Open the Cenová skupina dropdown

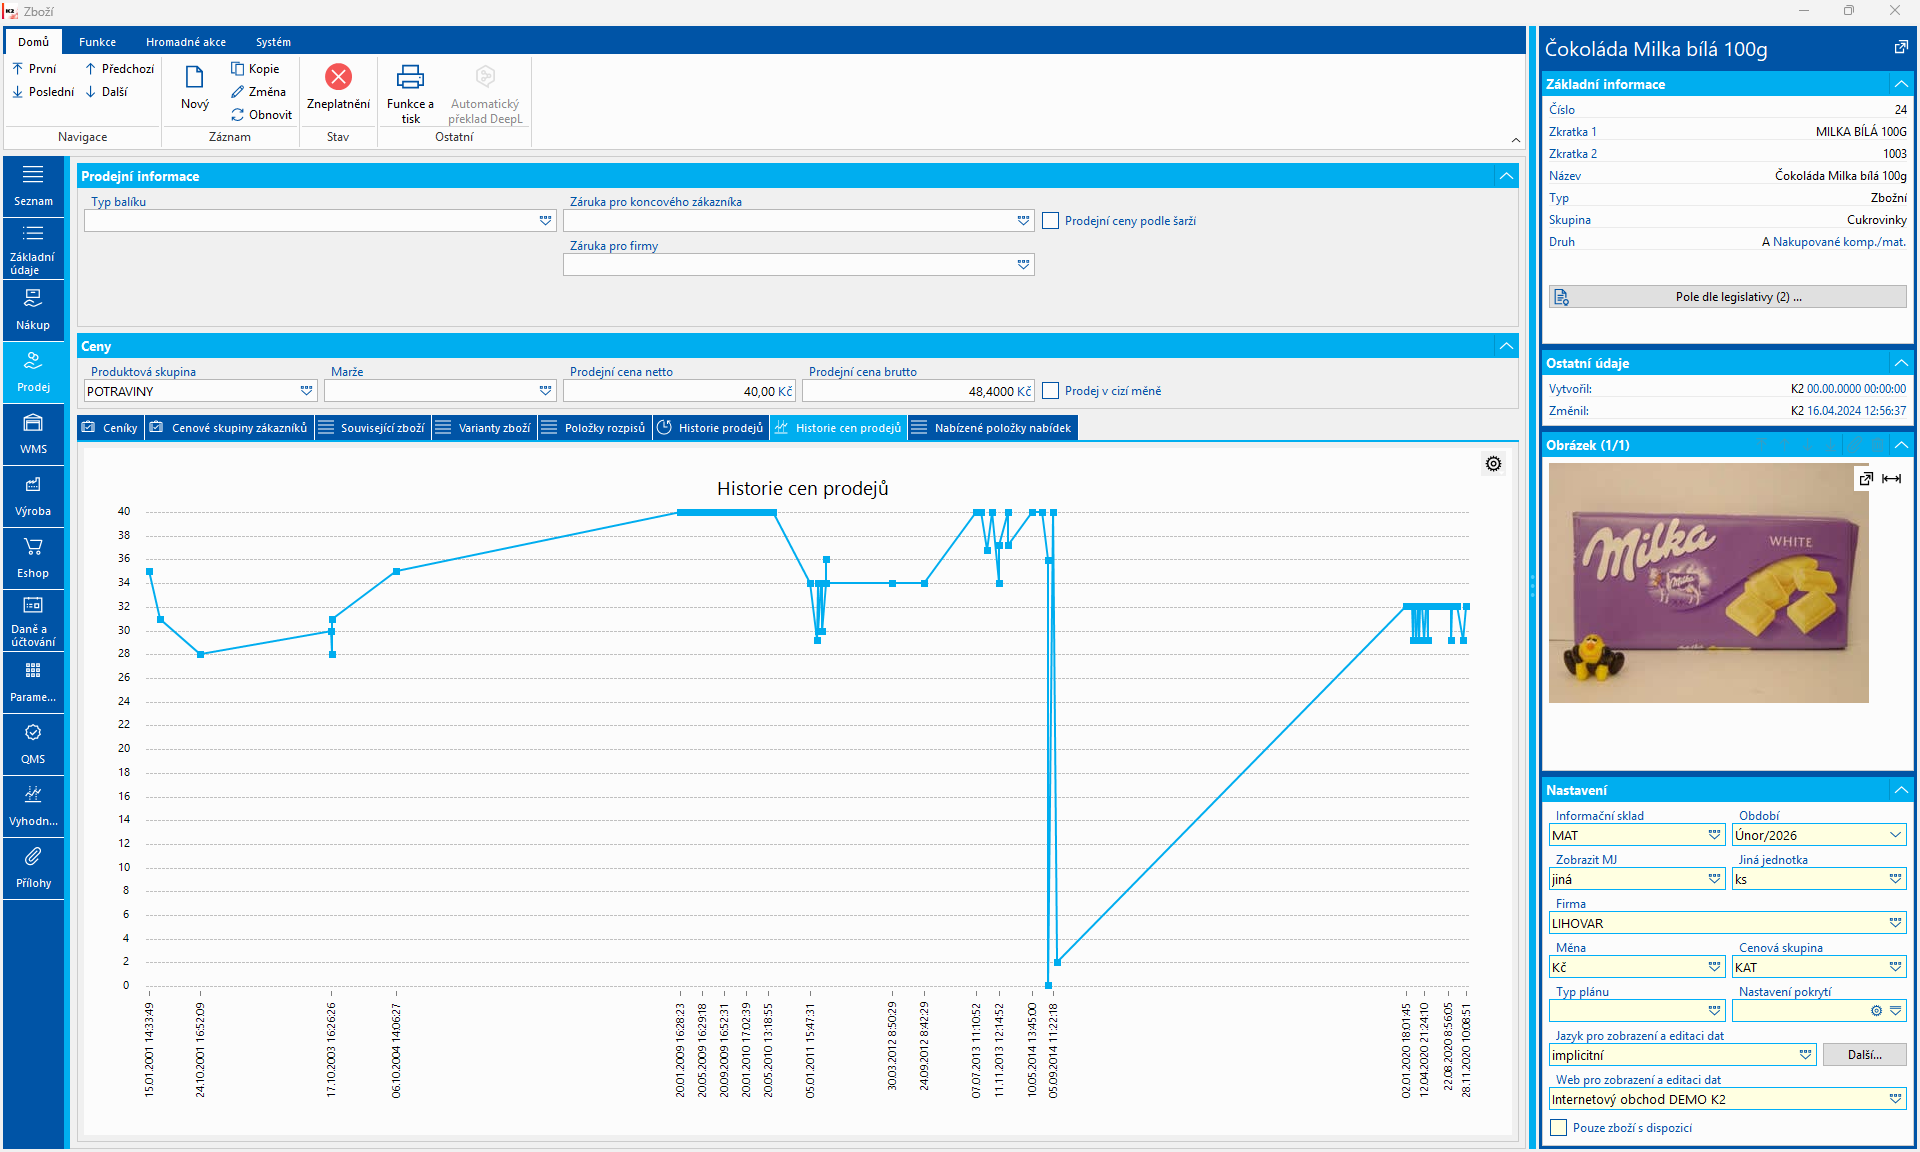pos(1895,967)
